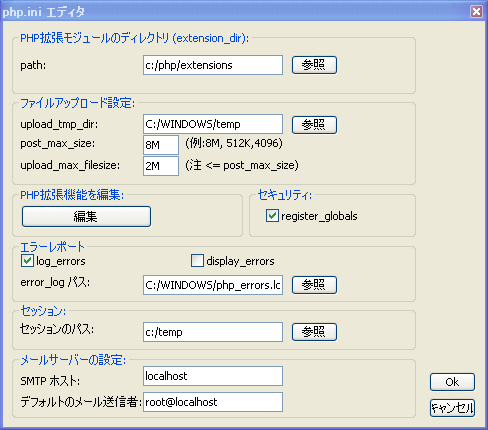Click the upload_max_filesize field showing 2M
The image size is (488, 430).
pos(161,166)
